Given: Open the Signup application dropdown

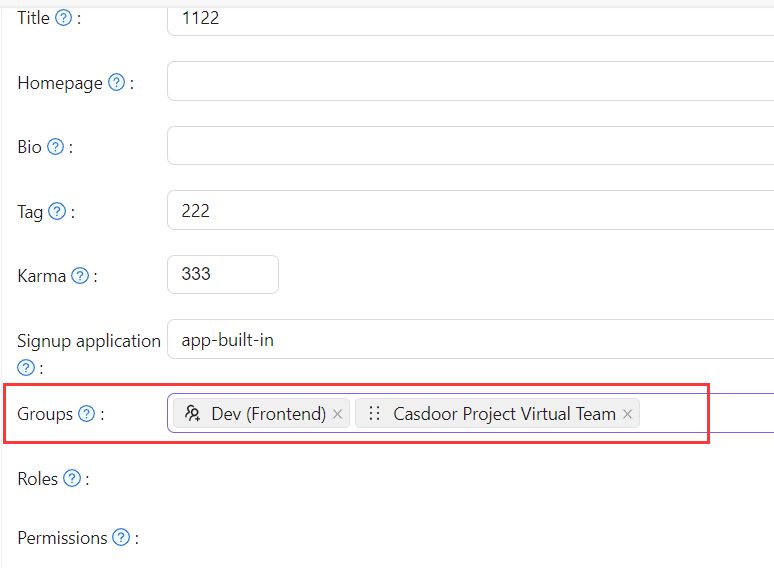Looking at the screenshot, I should click(470, 340).
